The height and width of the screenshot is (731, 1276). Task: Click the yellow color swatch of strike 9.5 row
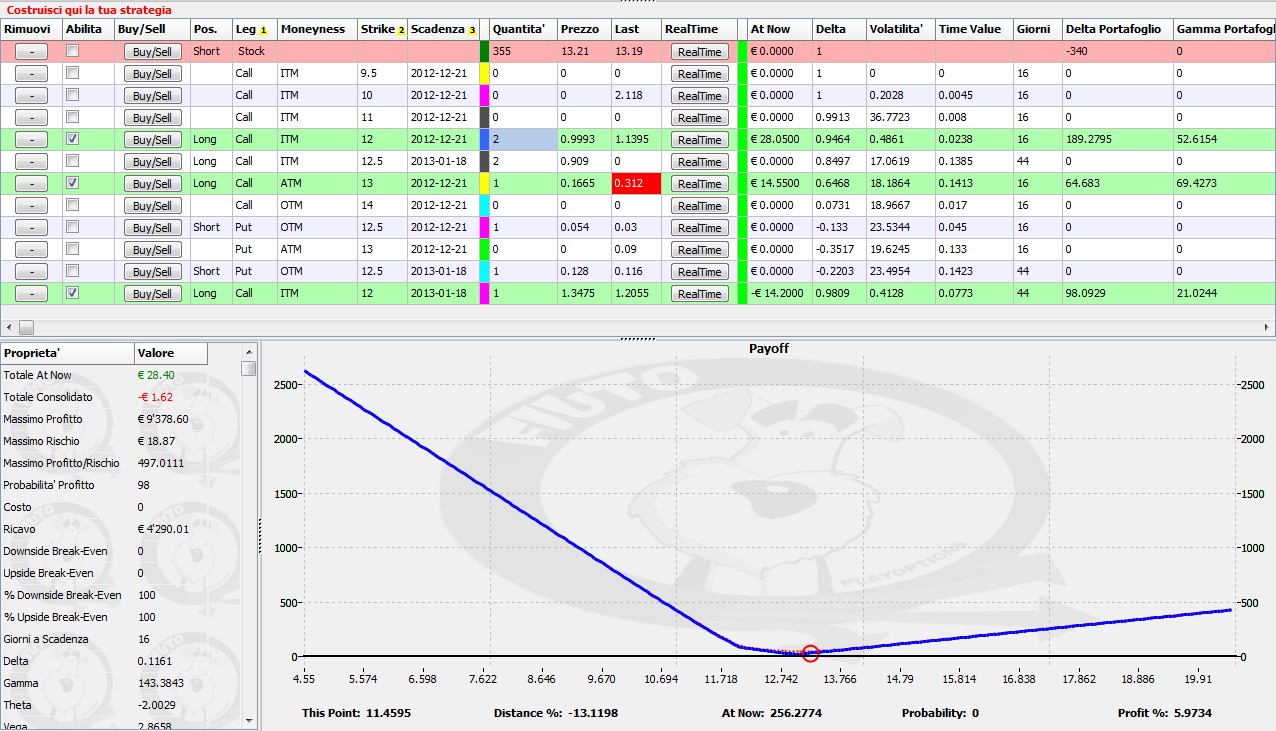coord(484,73)
